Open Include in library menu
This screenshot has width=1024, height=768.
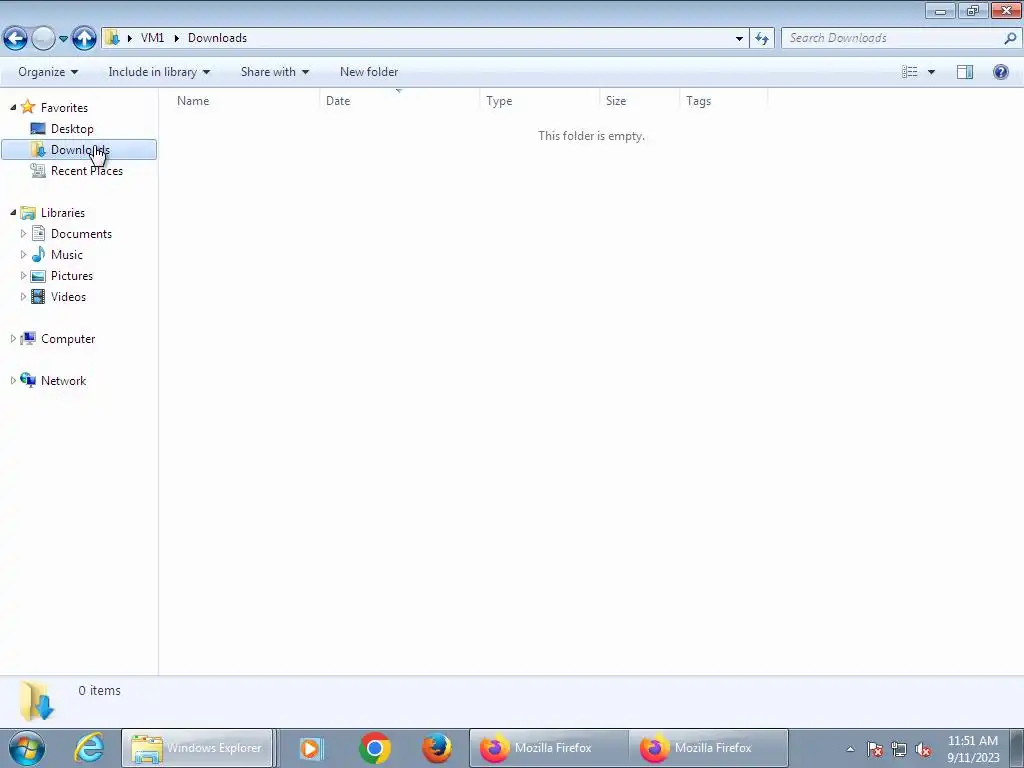coord(159,72)
